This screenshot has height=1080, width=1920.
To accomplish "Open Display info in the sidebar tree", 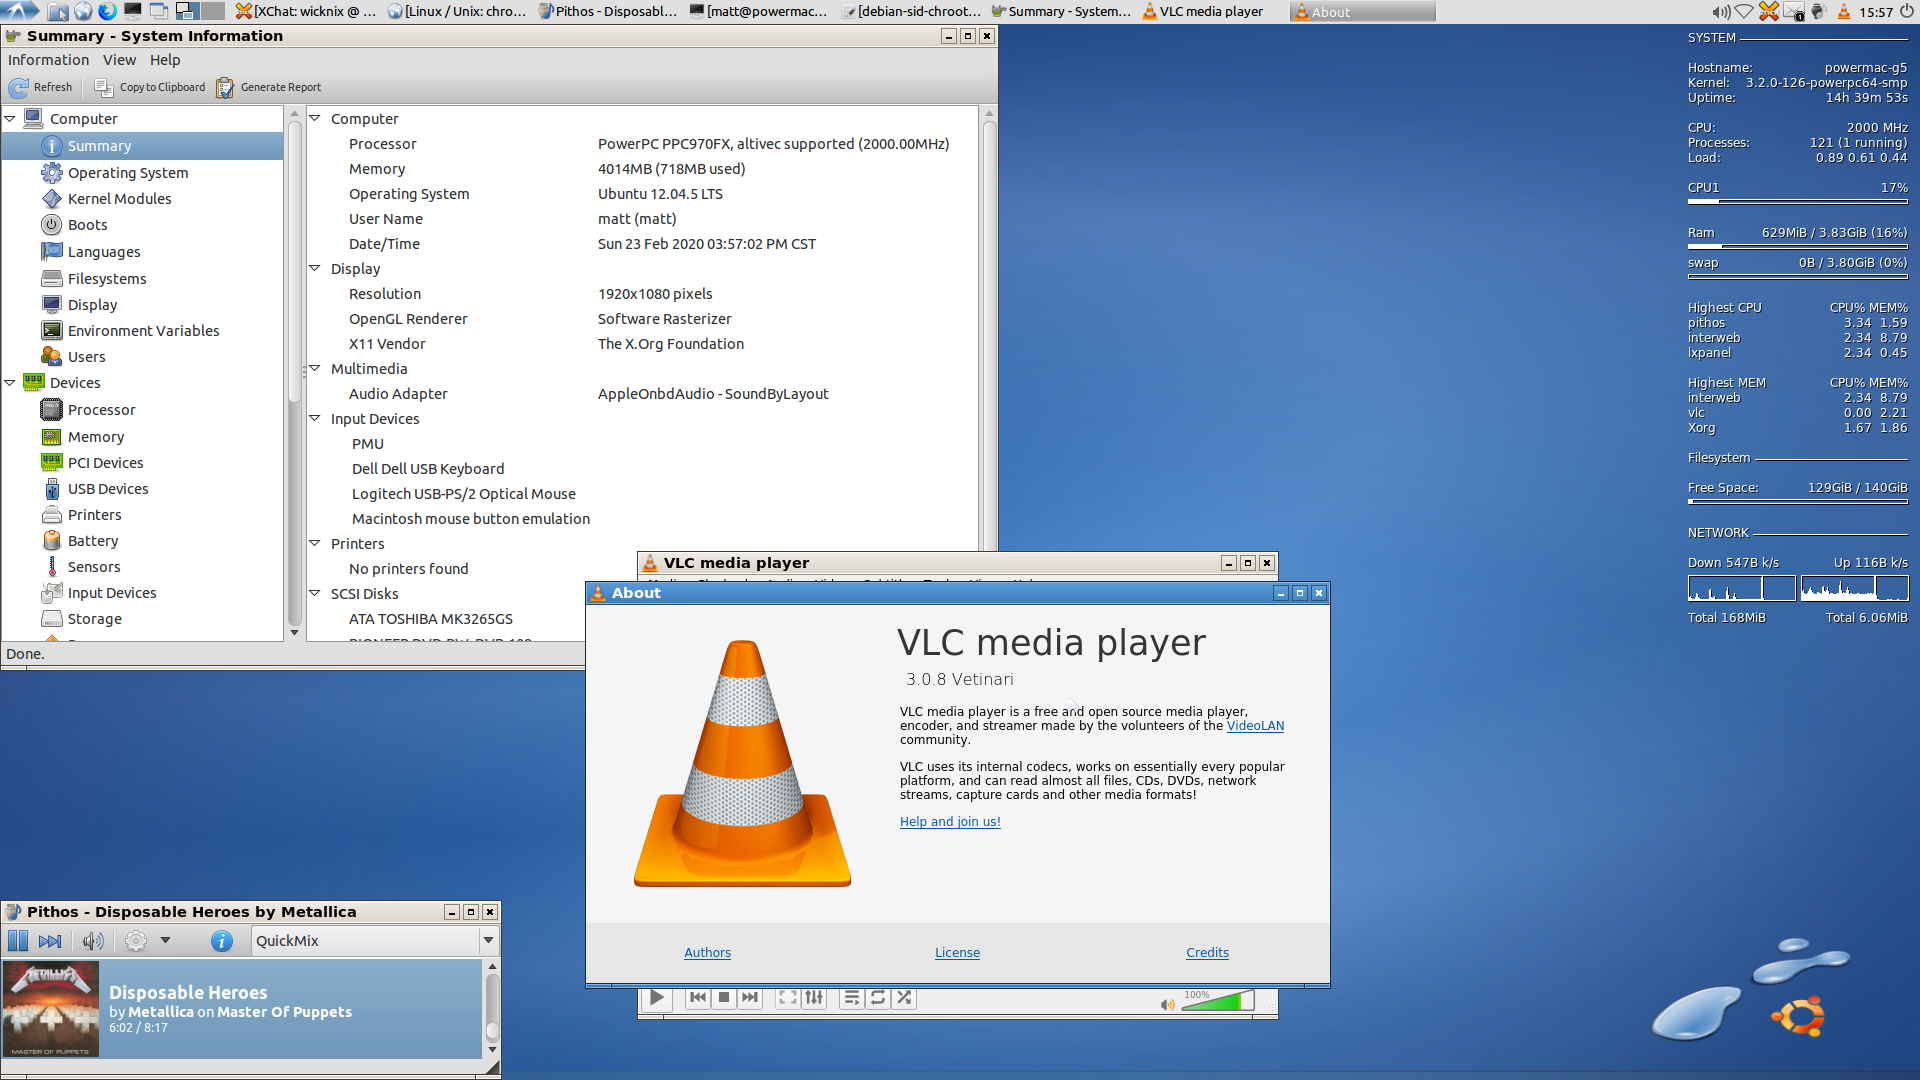I will (92, 304).
